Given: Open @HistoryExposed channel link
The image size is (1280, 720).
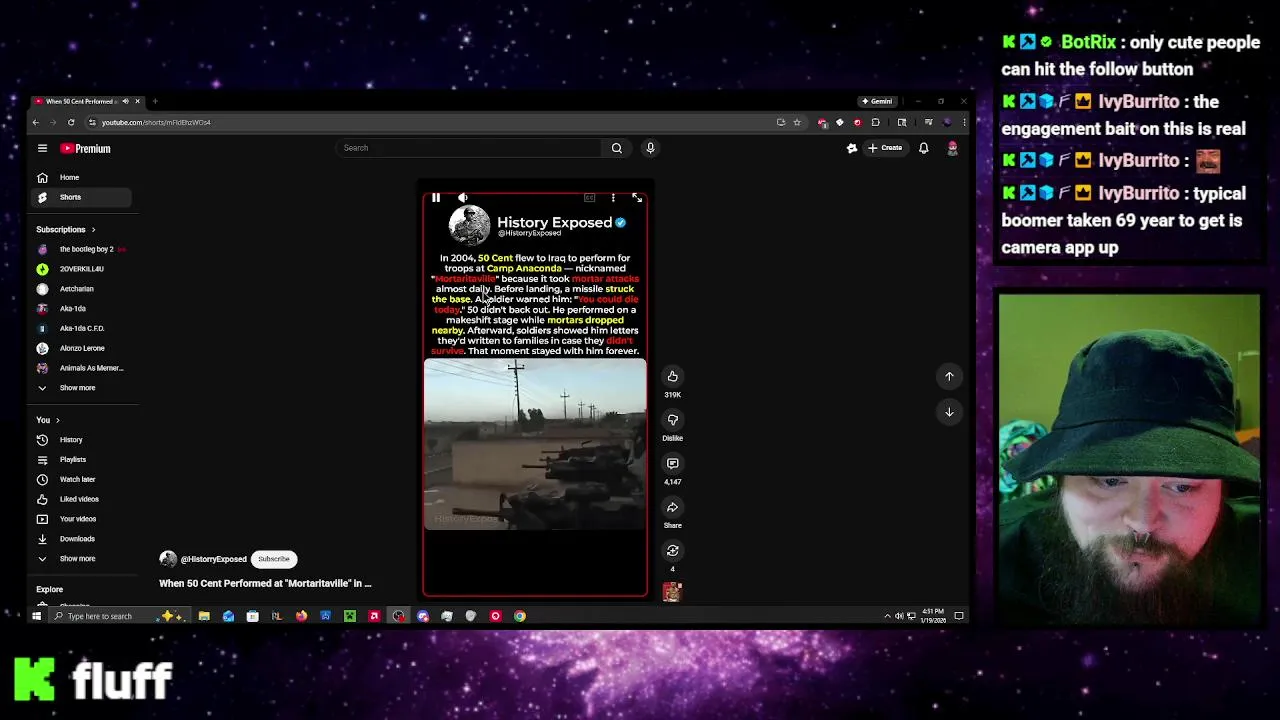Looking at the screenshot, I should tap(213, 559).
